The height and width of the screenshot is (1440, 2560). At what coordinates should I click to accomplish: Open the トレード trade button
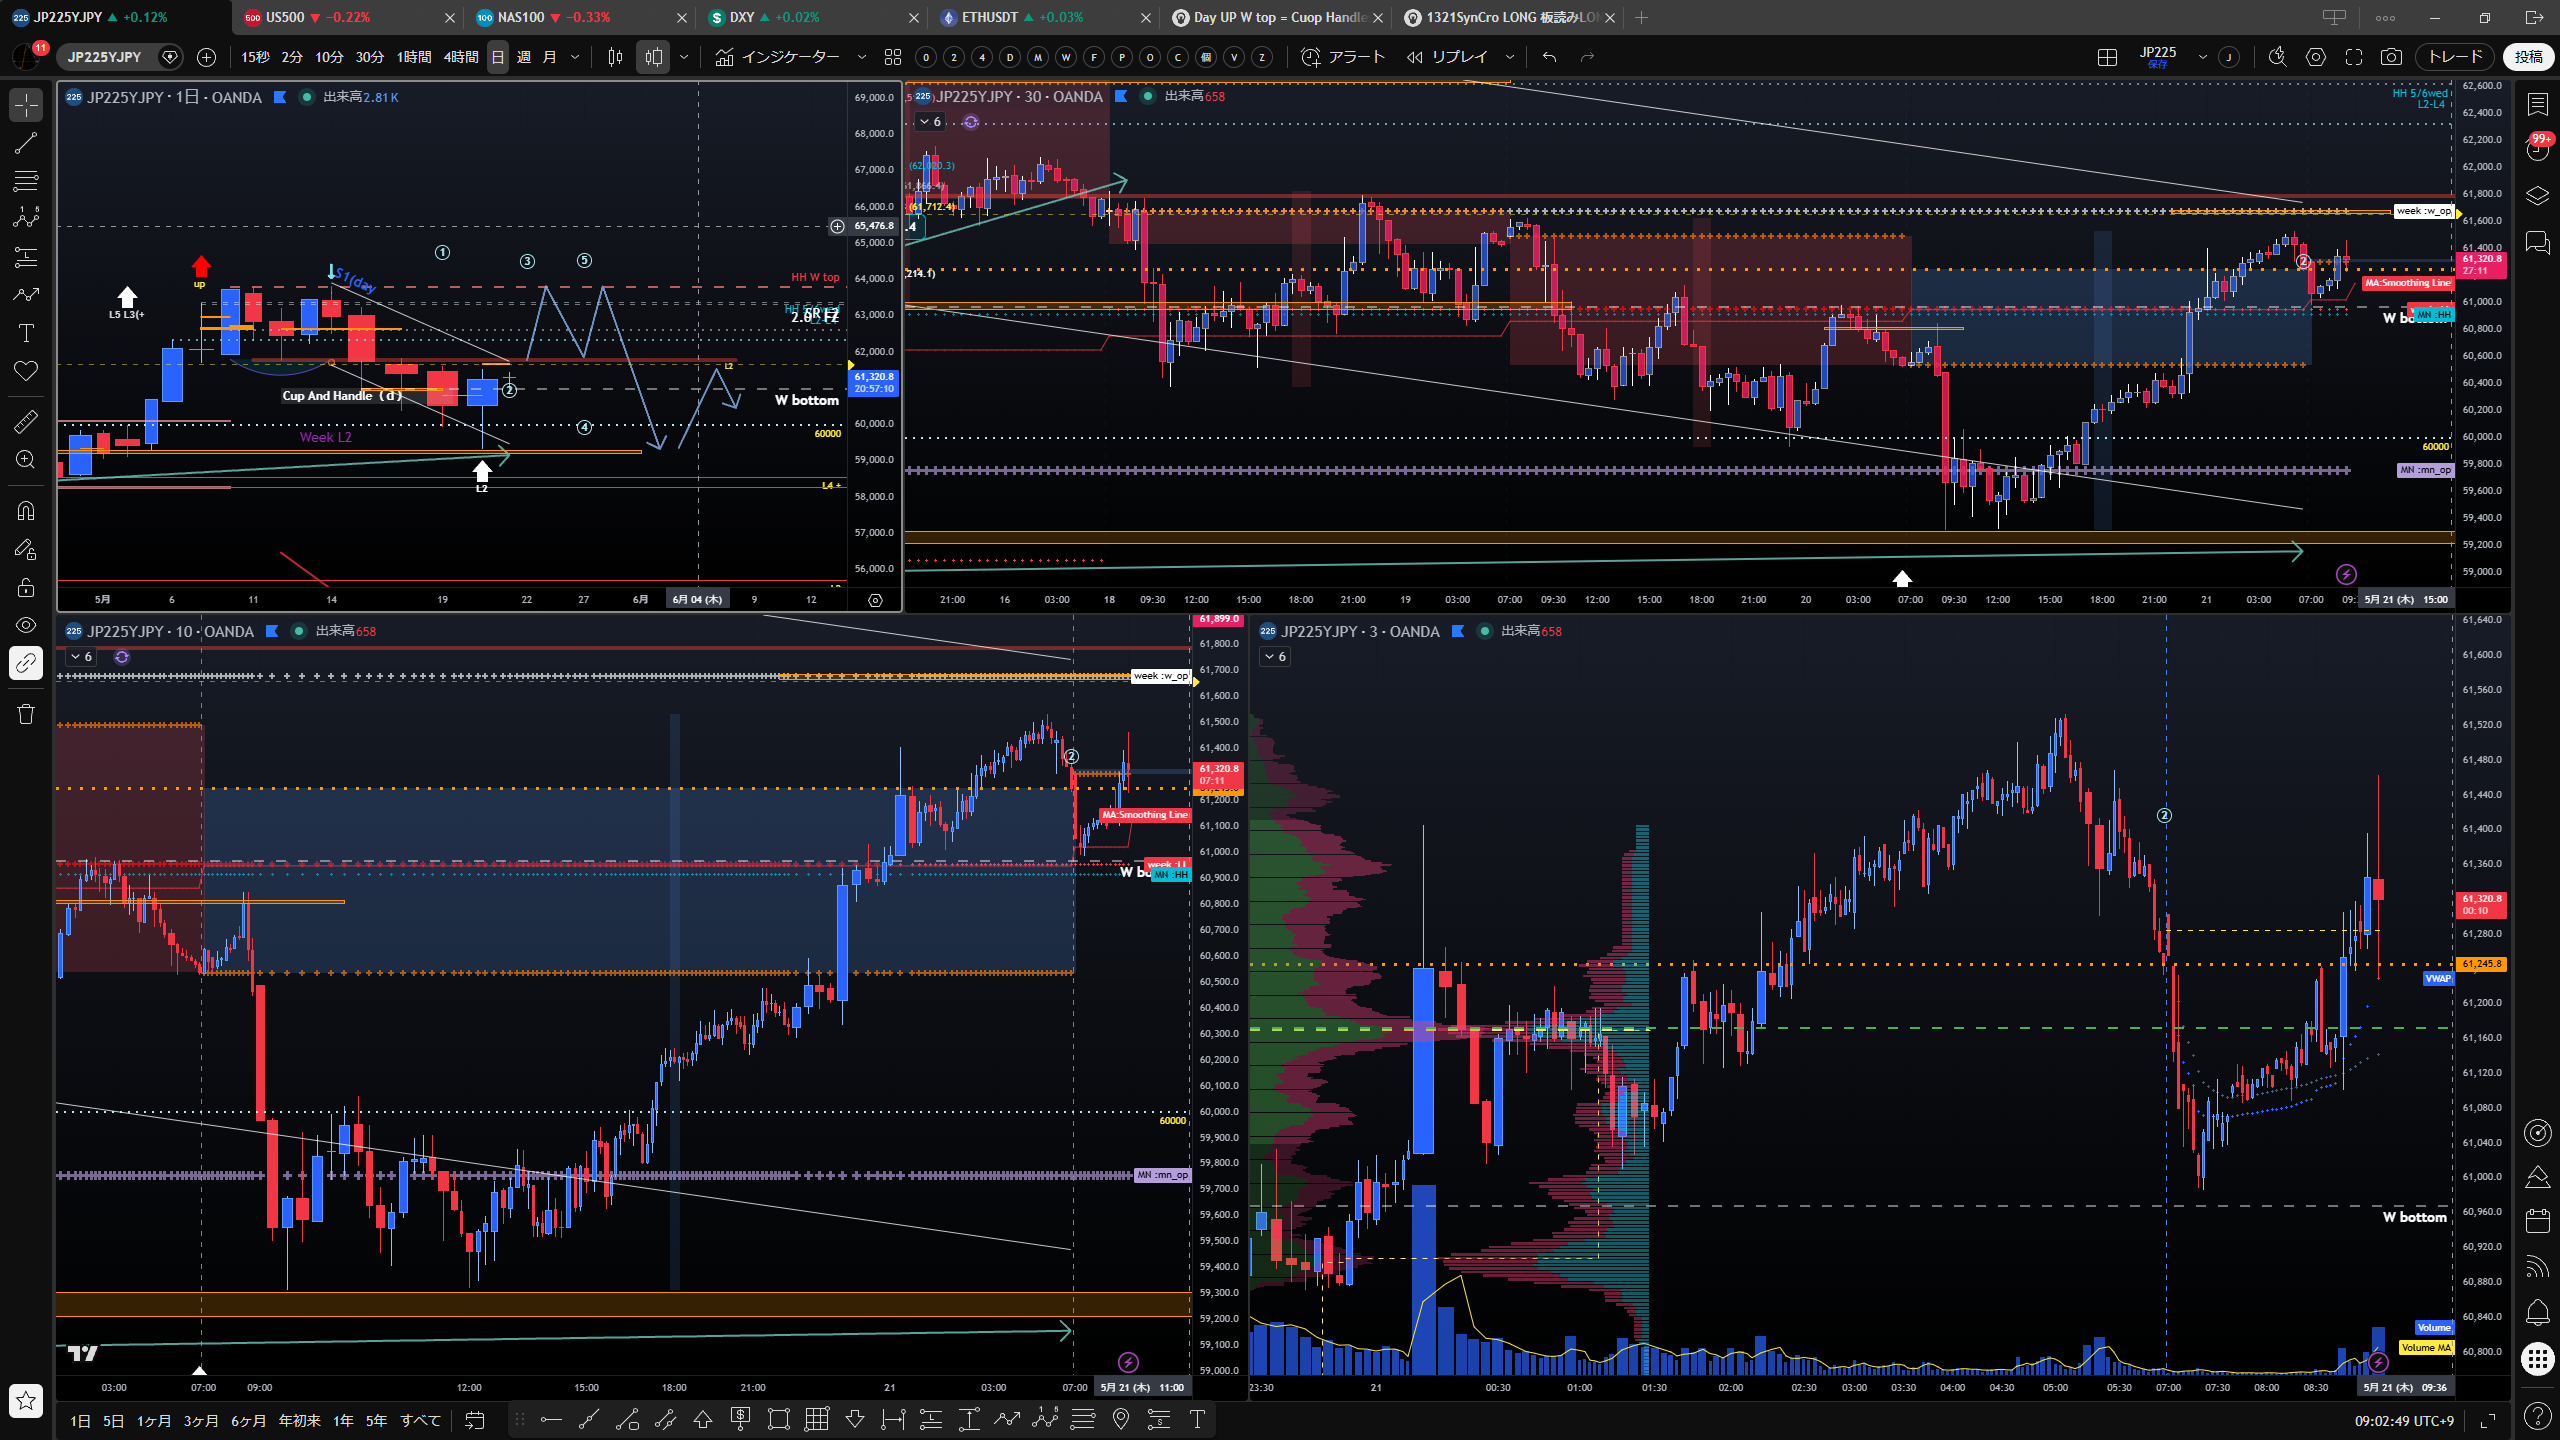[x=2455, y=57]
